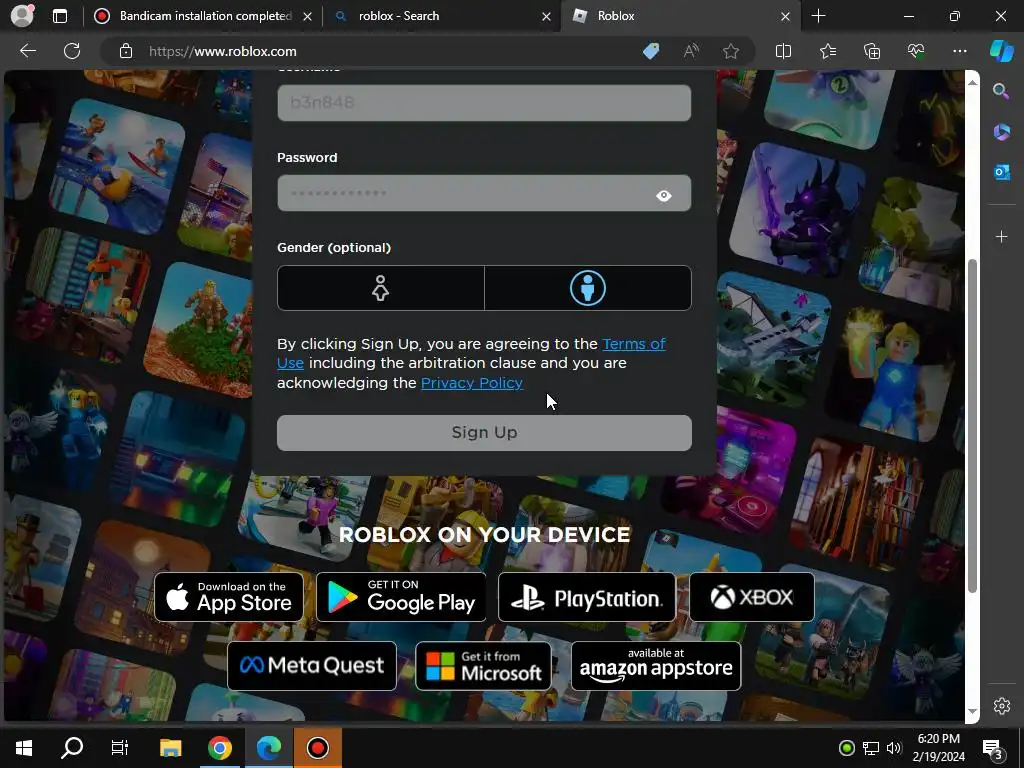Click the scrollbar up arrow
Screen dimensions: 1024x768
(972, 82)
